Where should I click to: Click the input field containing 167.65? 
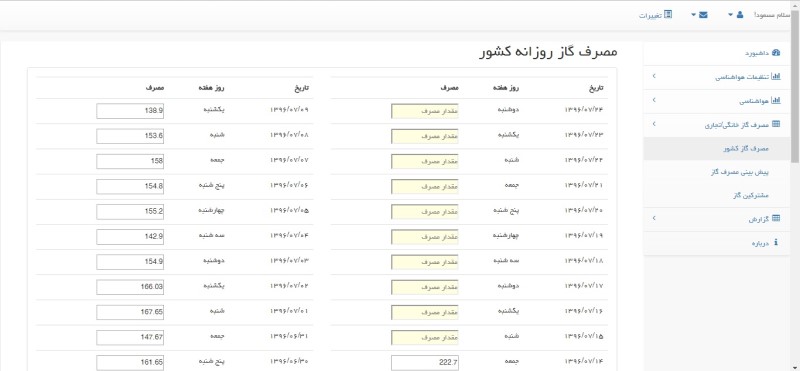click(x=130, y=312)
